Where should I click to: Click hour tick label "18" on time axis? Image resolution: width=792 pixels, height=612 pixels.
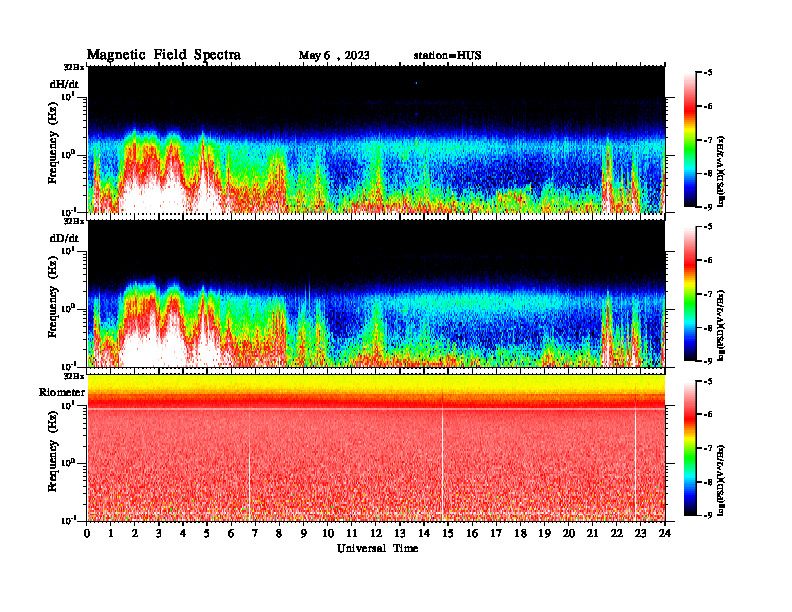point(520,533)
